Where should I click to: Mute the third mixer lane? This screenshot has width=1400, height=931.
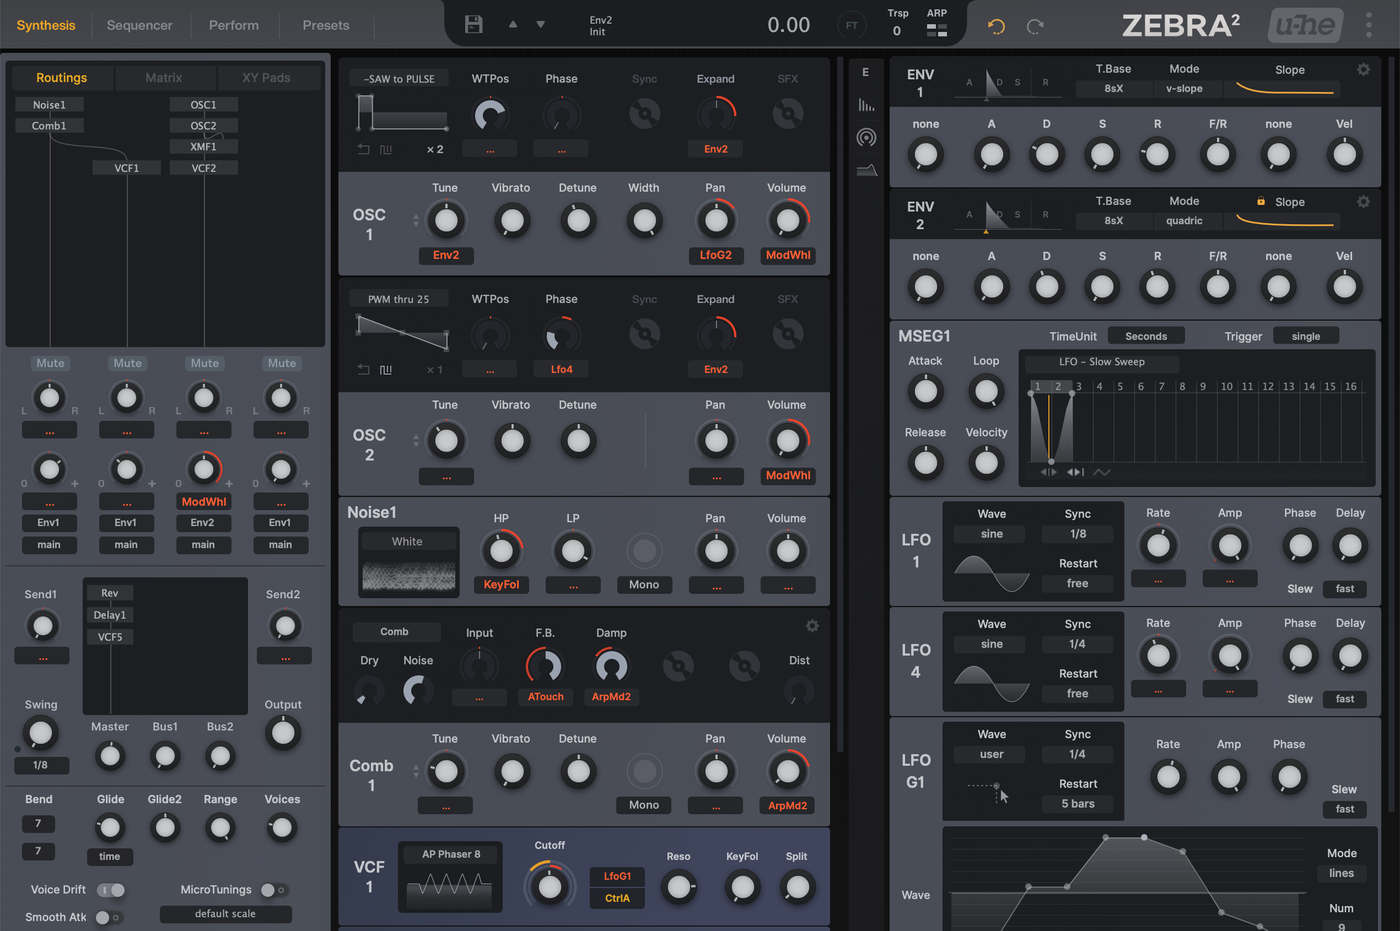(x=204, y=363)
